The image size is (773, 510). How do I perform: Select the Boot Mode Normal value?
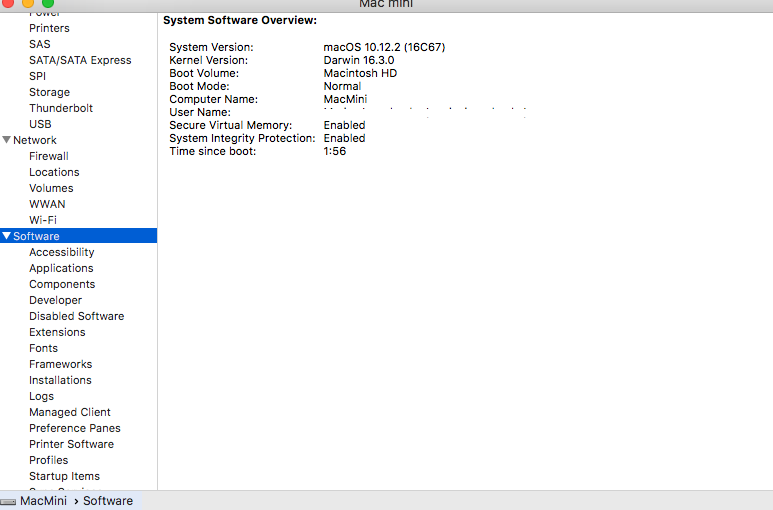342,86
